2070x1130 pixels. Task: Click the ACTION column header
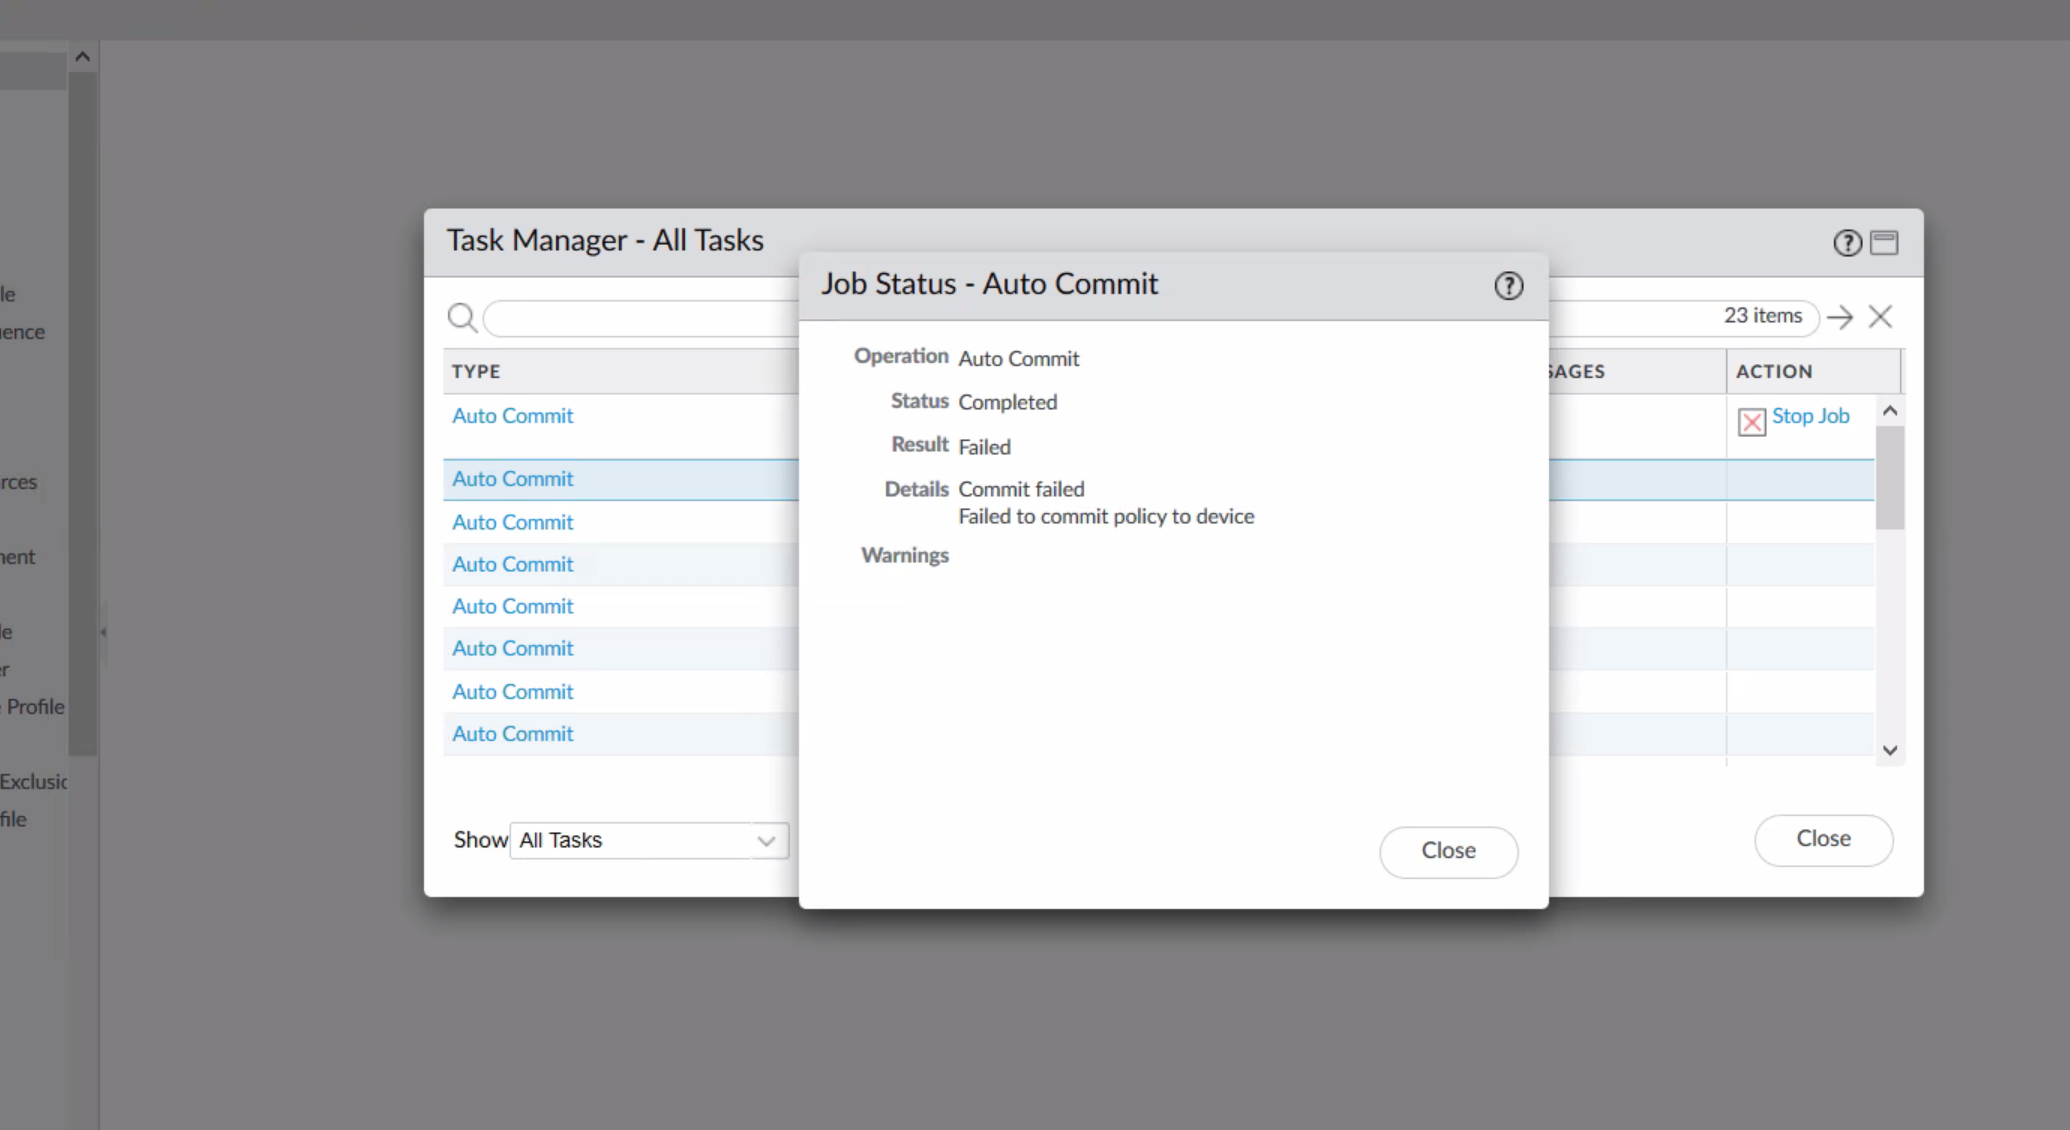(x=1773, y=371)
